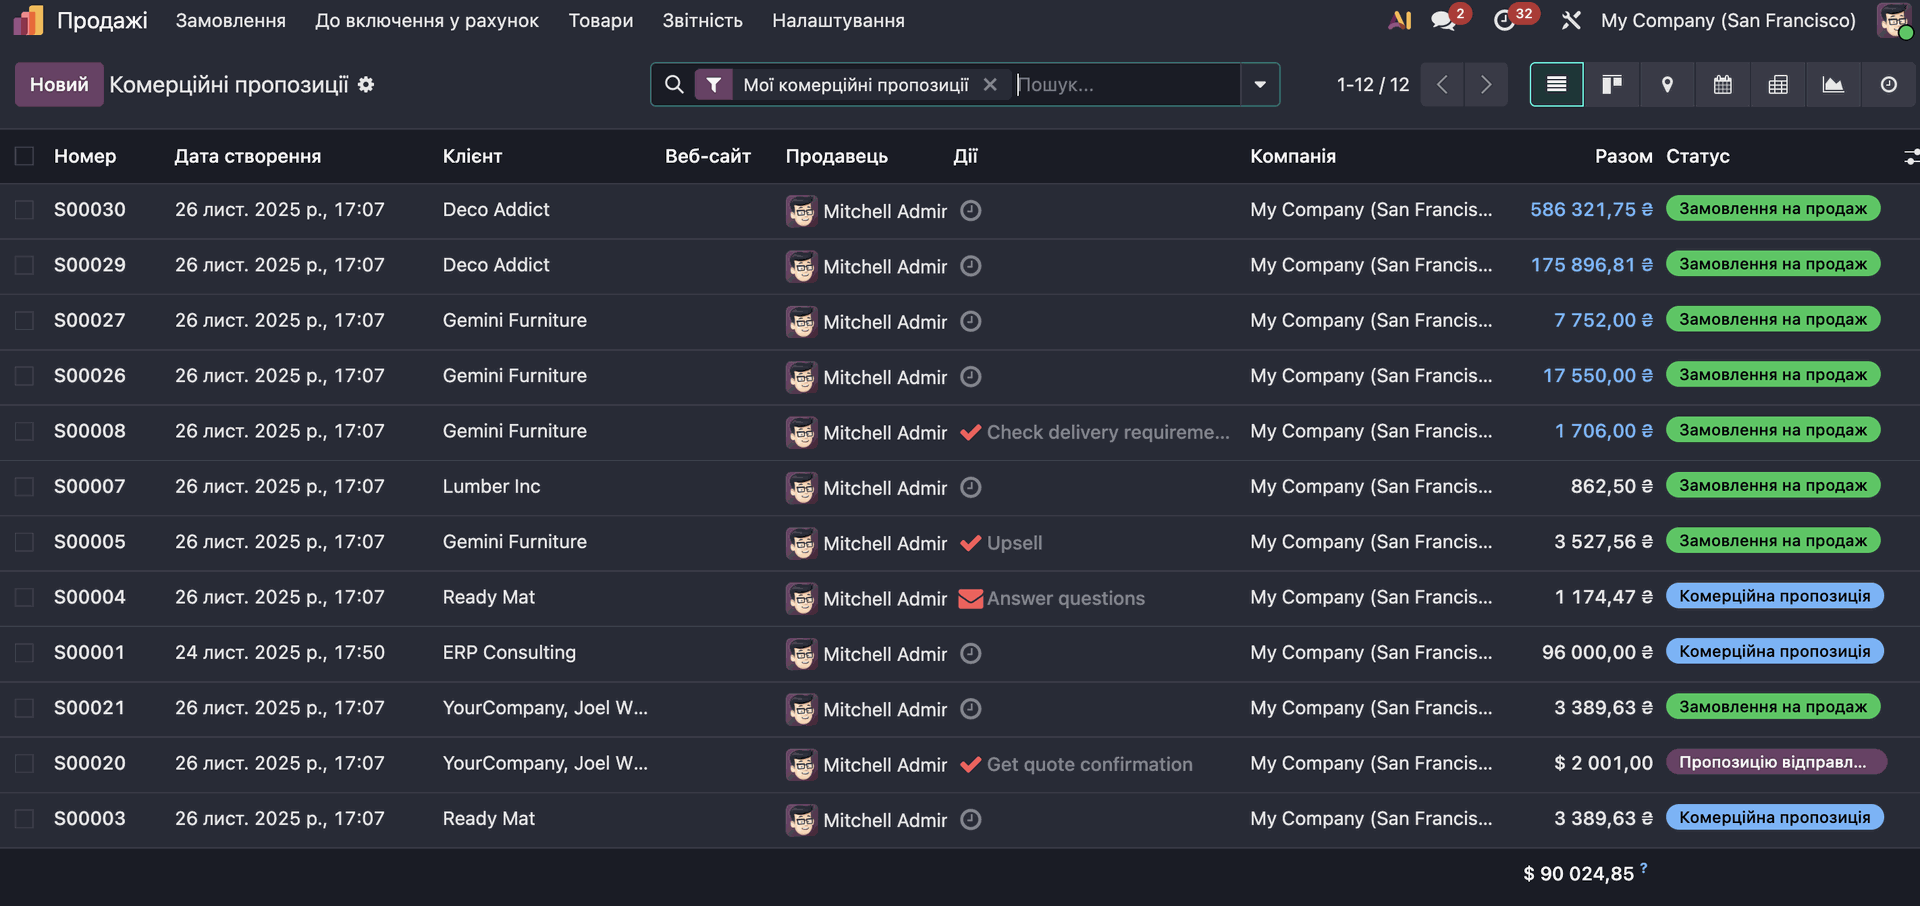Tick the checkbox for order S00004
Image resolution: width=1920 pixels, height=906 pixels.
[x=25, y=598]
